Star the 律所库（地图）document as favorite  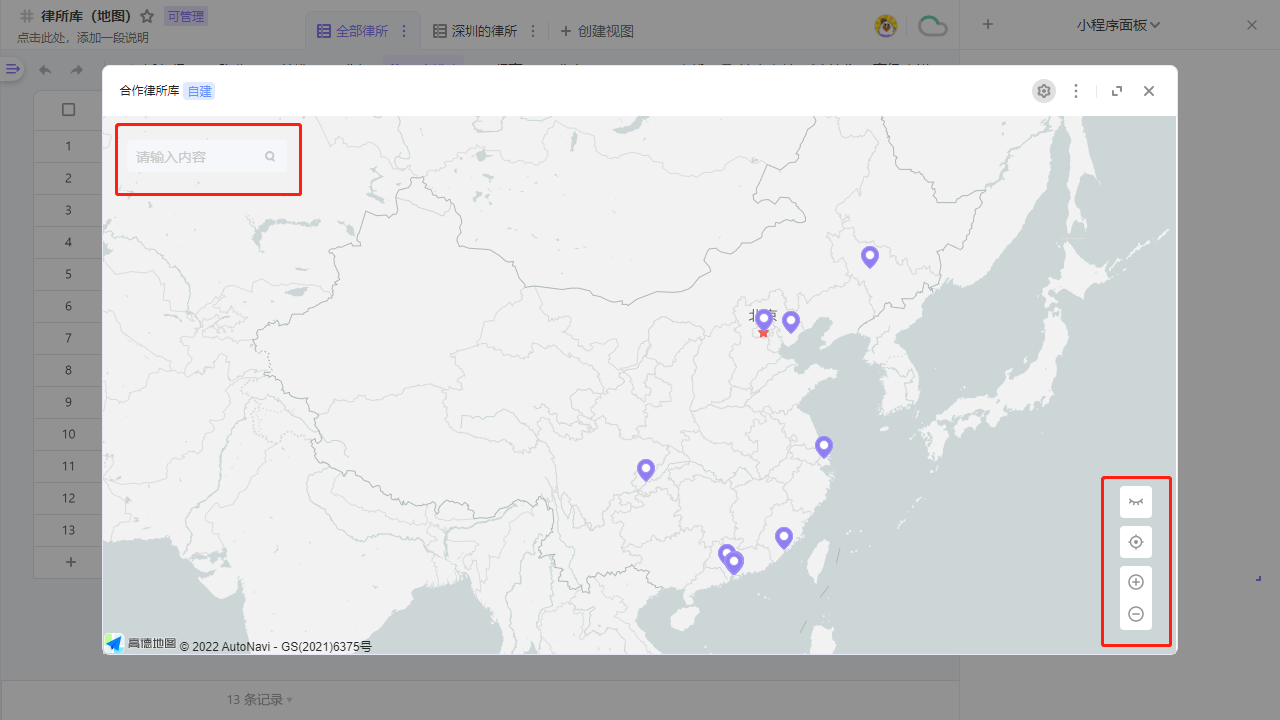coord(147,16)
